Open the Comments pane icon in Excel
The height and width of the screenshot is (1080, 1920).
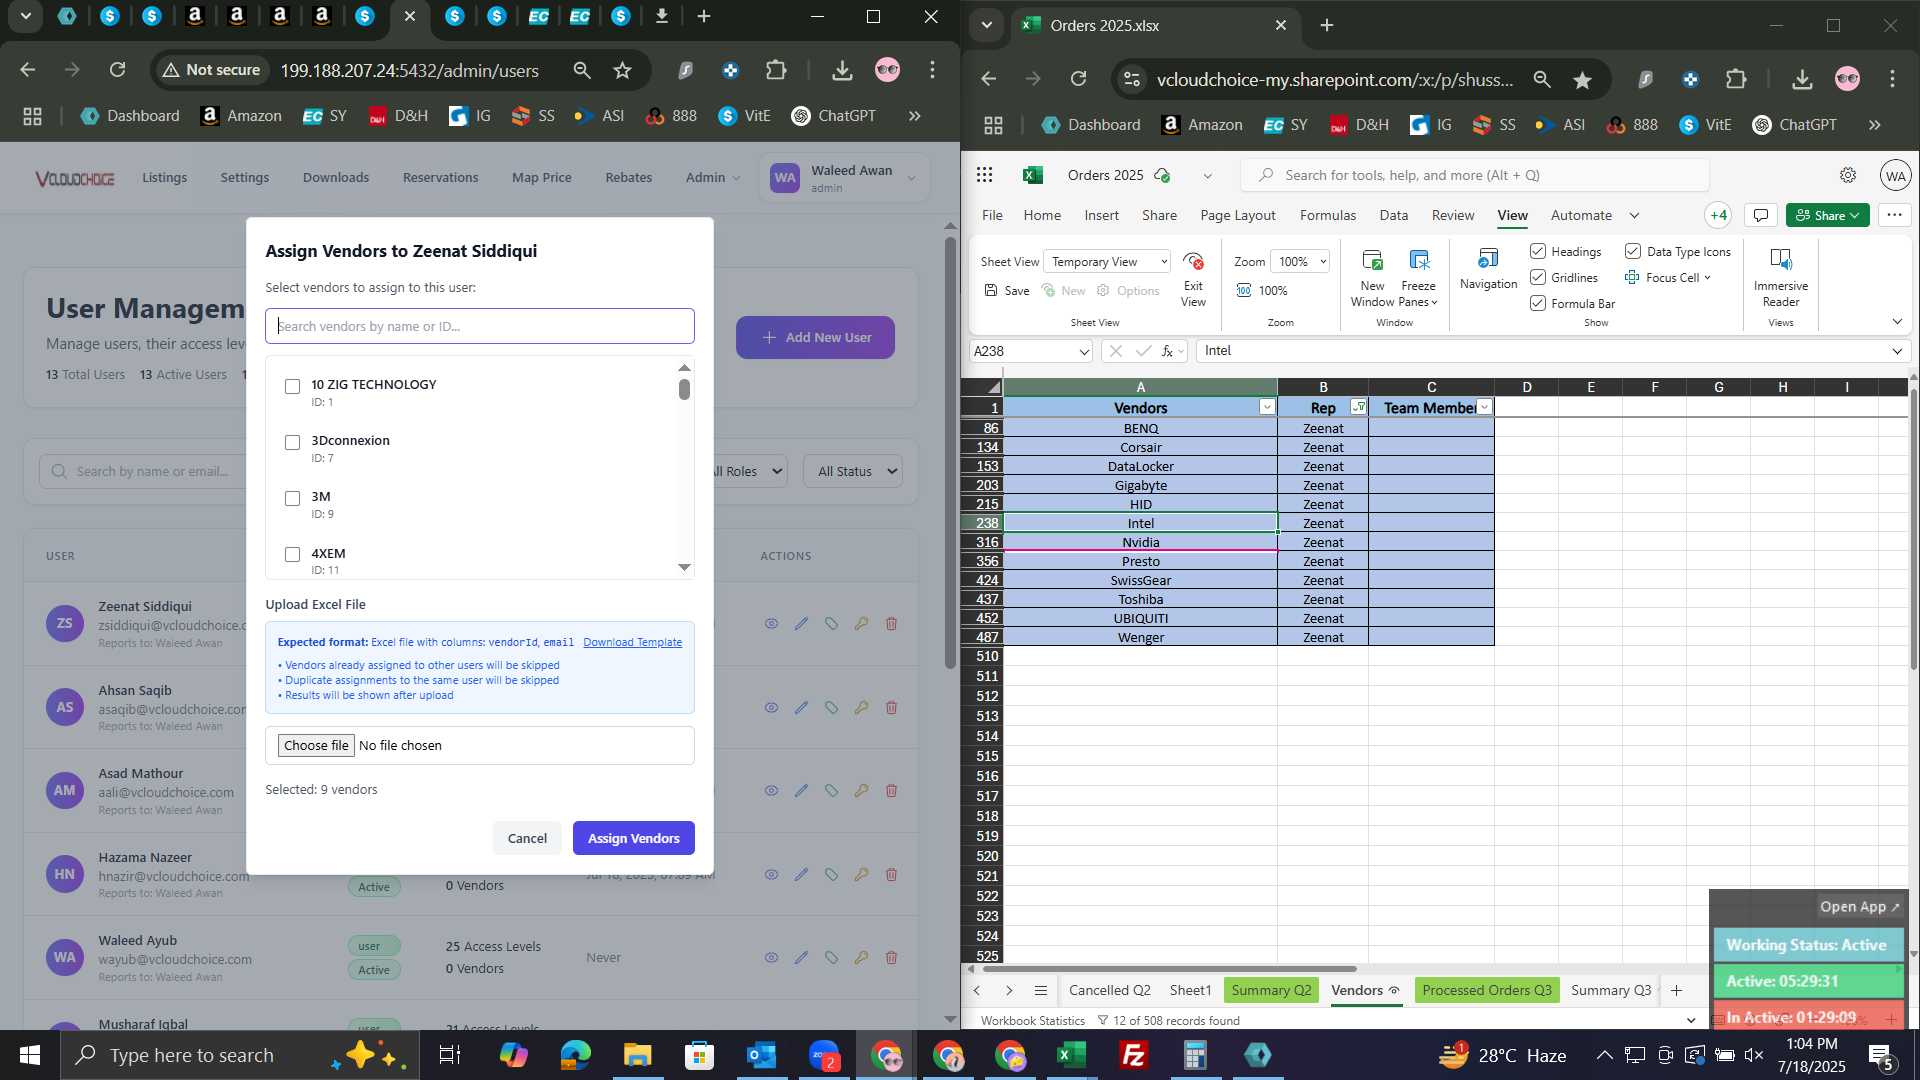pos(1761,215)
